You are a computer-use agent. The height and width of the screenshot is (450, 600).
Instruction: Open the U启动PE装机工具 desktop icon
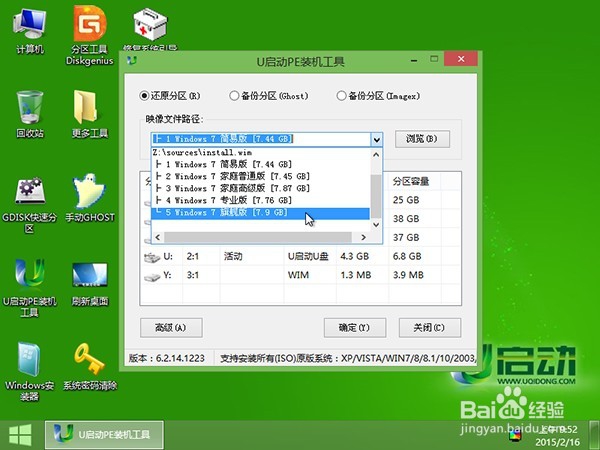point(29,288)
